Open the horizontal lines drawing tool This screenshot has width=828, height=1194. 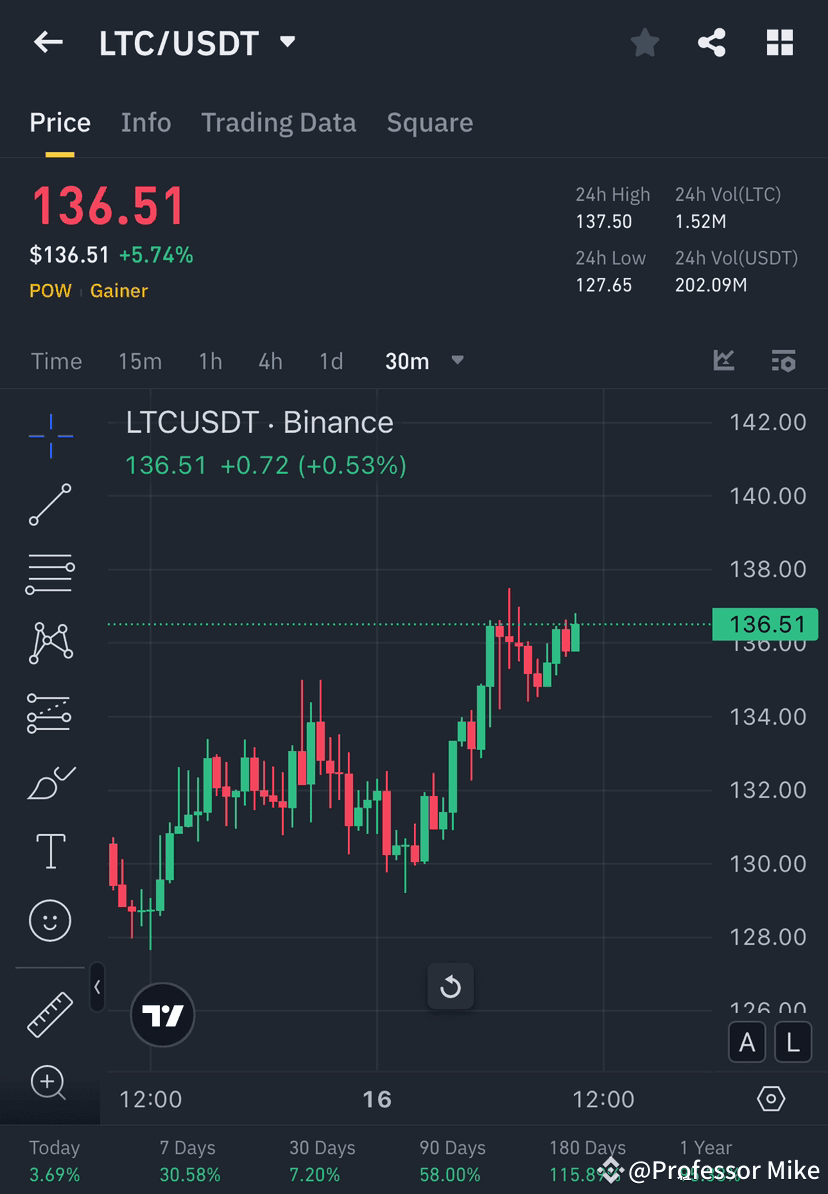(50, 574)
